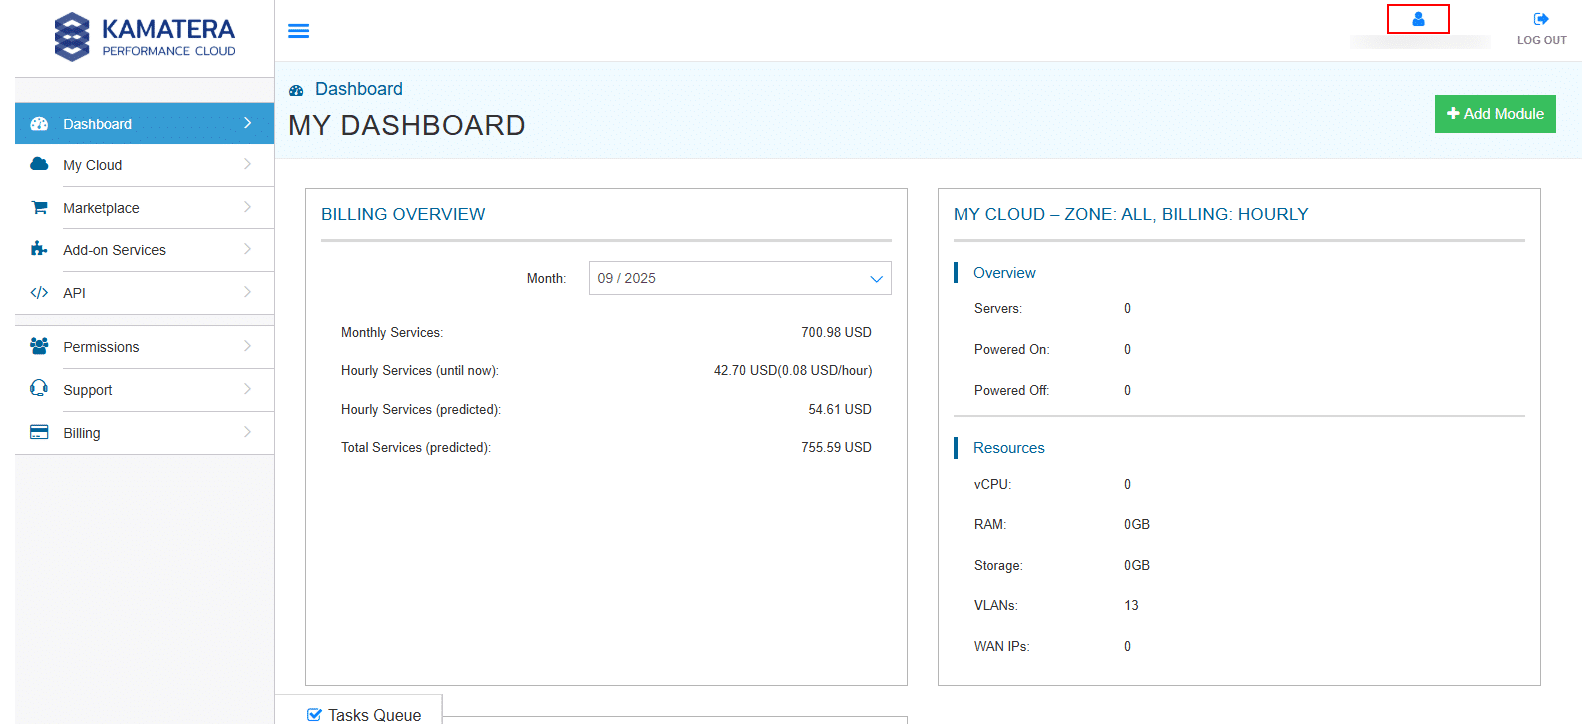The width and height of the screenshot is (1582, 724).
Task: Click the Marketplace cart icon
Action: click(x=39, y=208)
